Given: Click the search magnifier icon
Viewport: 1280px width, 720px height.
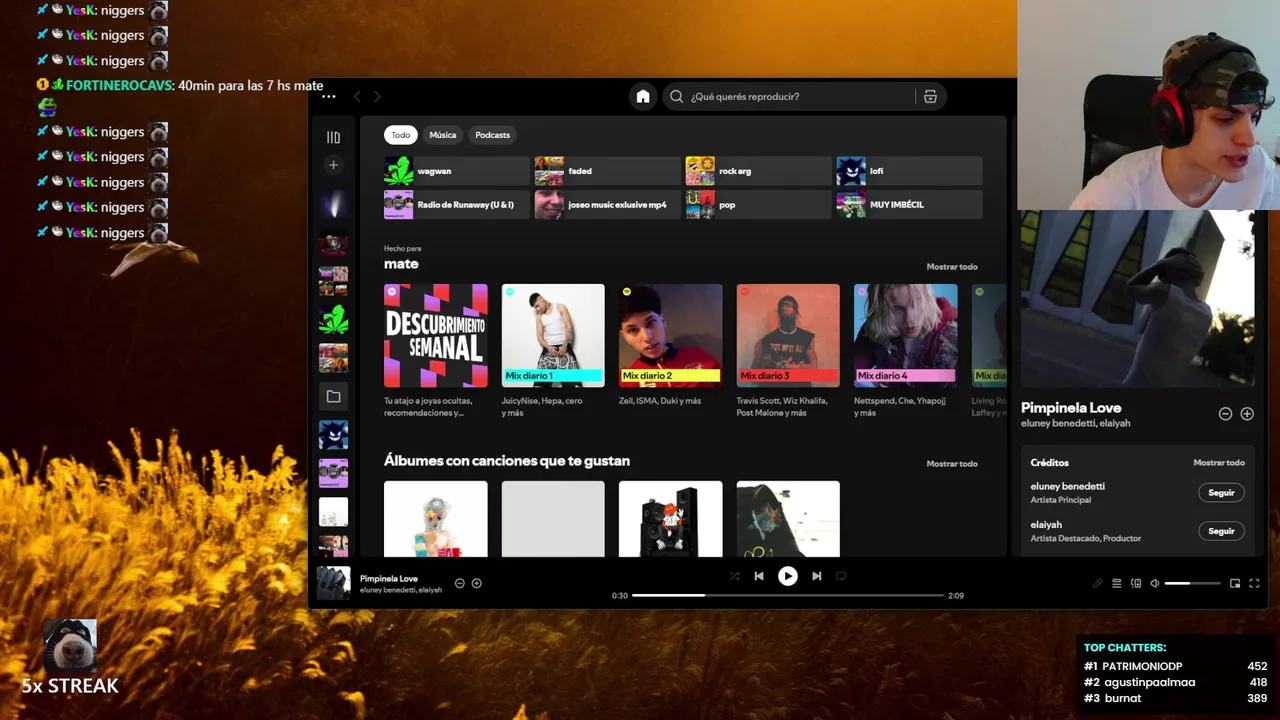Looking at the screenshot, I should point(677,96).
